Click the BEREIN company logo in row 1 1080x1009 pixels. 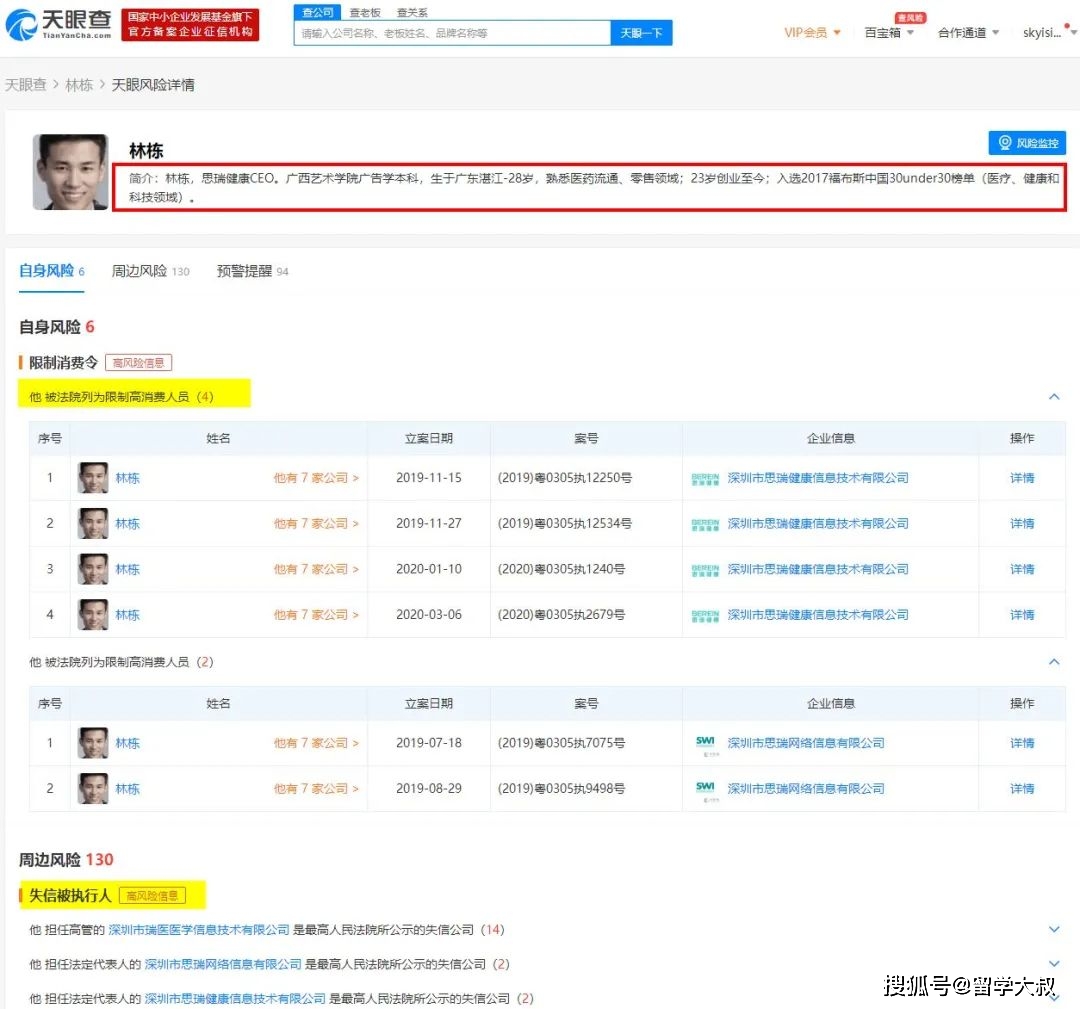(705, 478)
